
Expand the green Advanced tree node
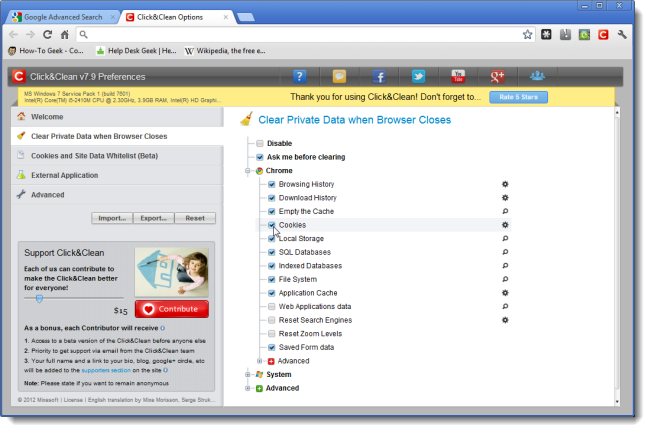[247, 388]
